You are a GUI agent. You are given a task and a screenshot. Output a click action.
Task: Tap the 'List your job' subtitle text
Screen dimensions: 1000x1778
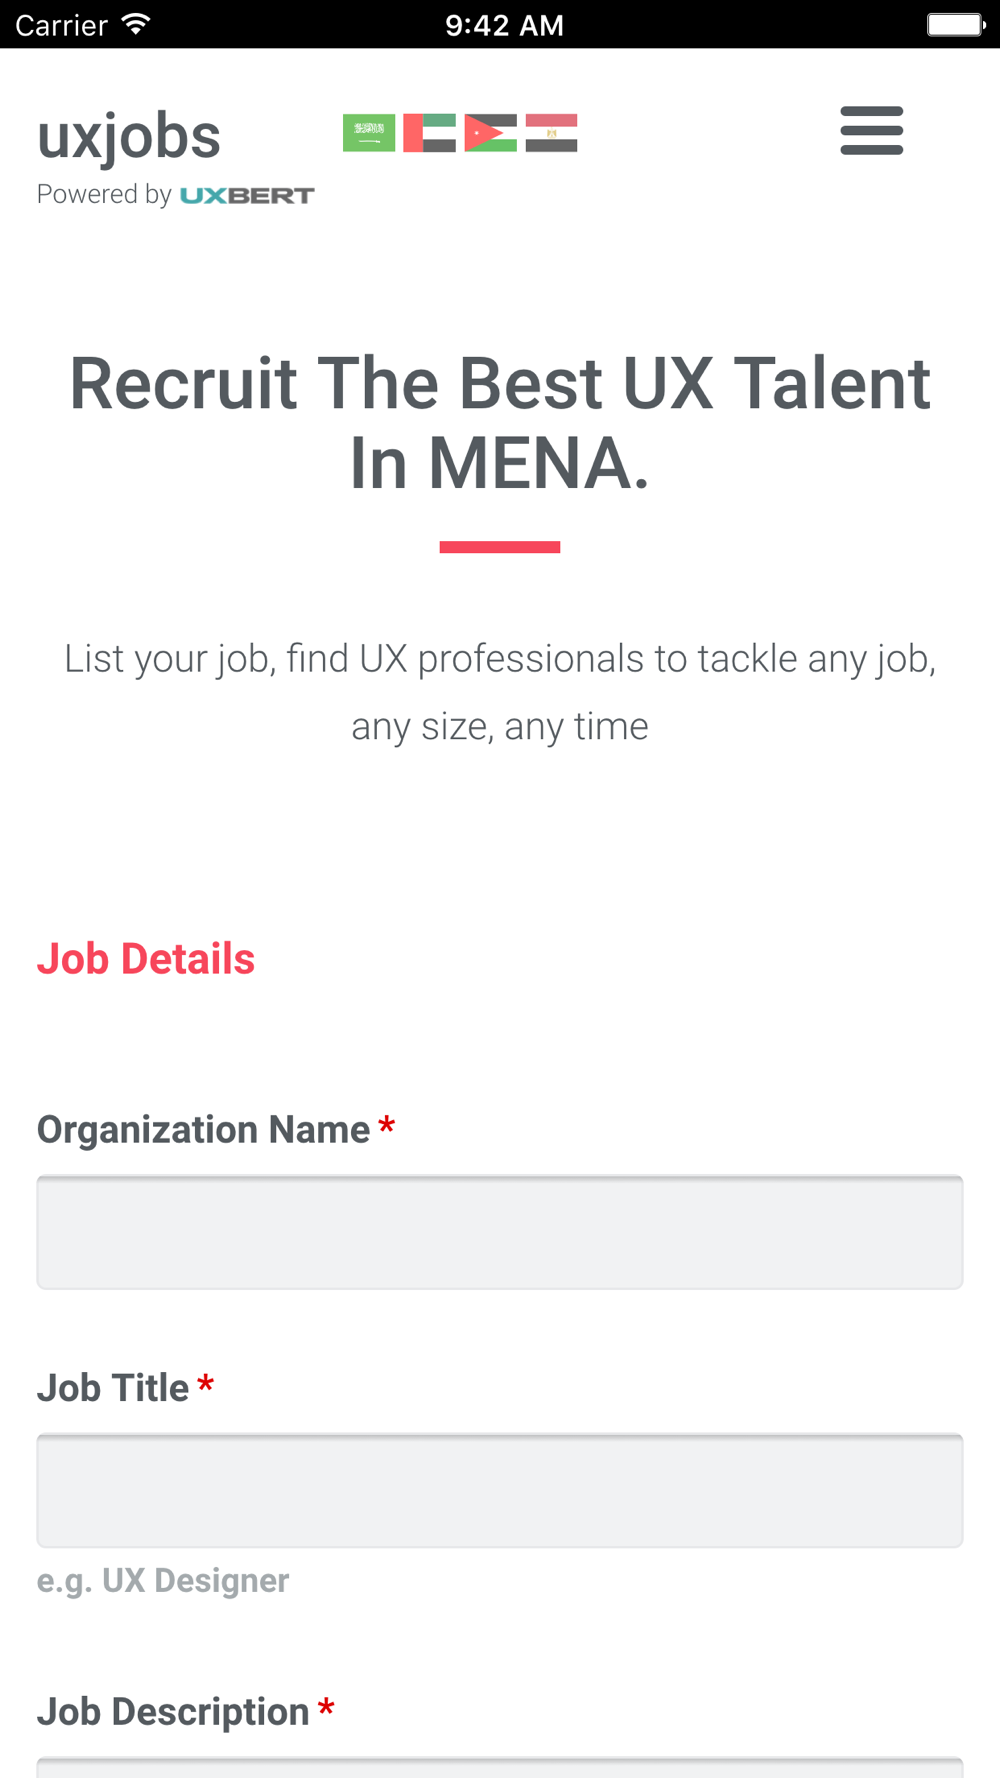coord(500,692)
